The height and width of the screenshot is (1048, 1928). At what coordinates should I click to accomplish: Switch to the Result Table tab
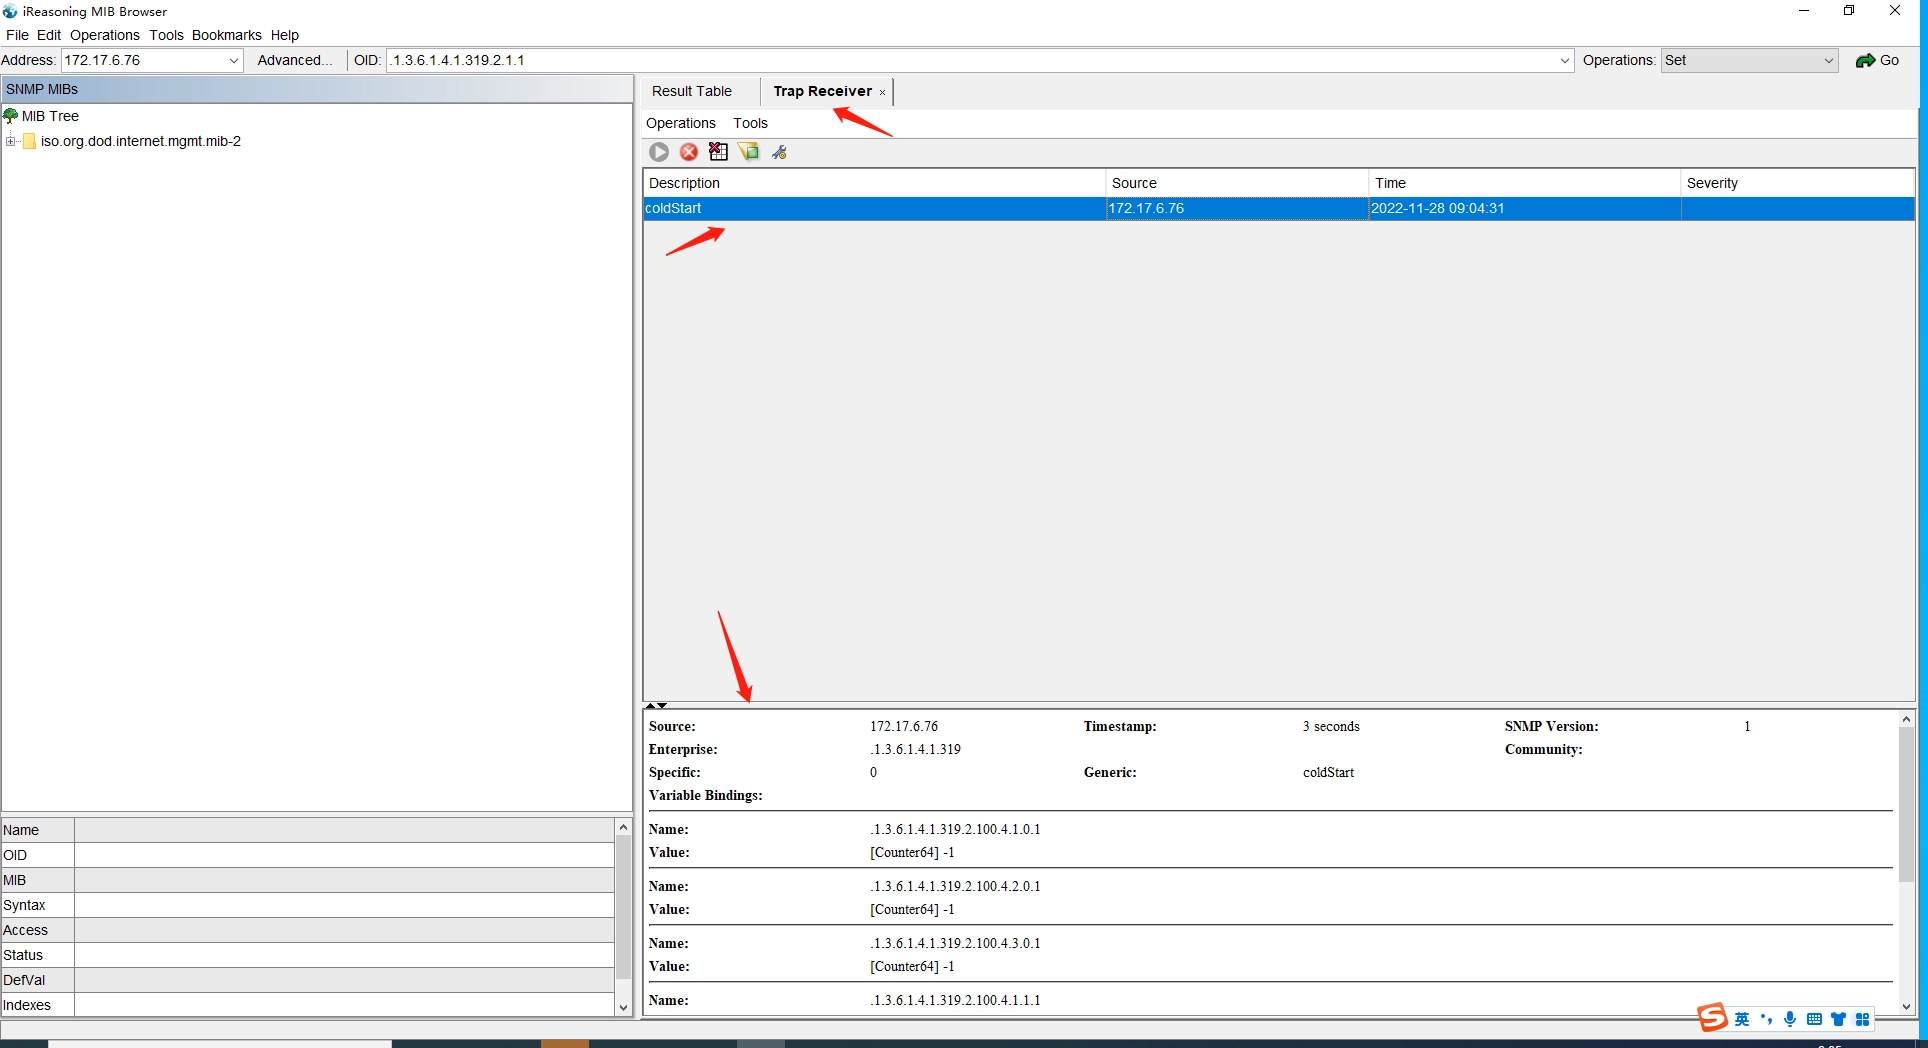click(692, 91)
